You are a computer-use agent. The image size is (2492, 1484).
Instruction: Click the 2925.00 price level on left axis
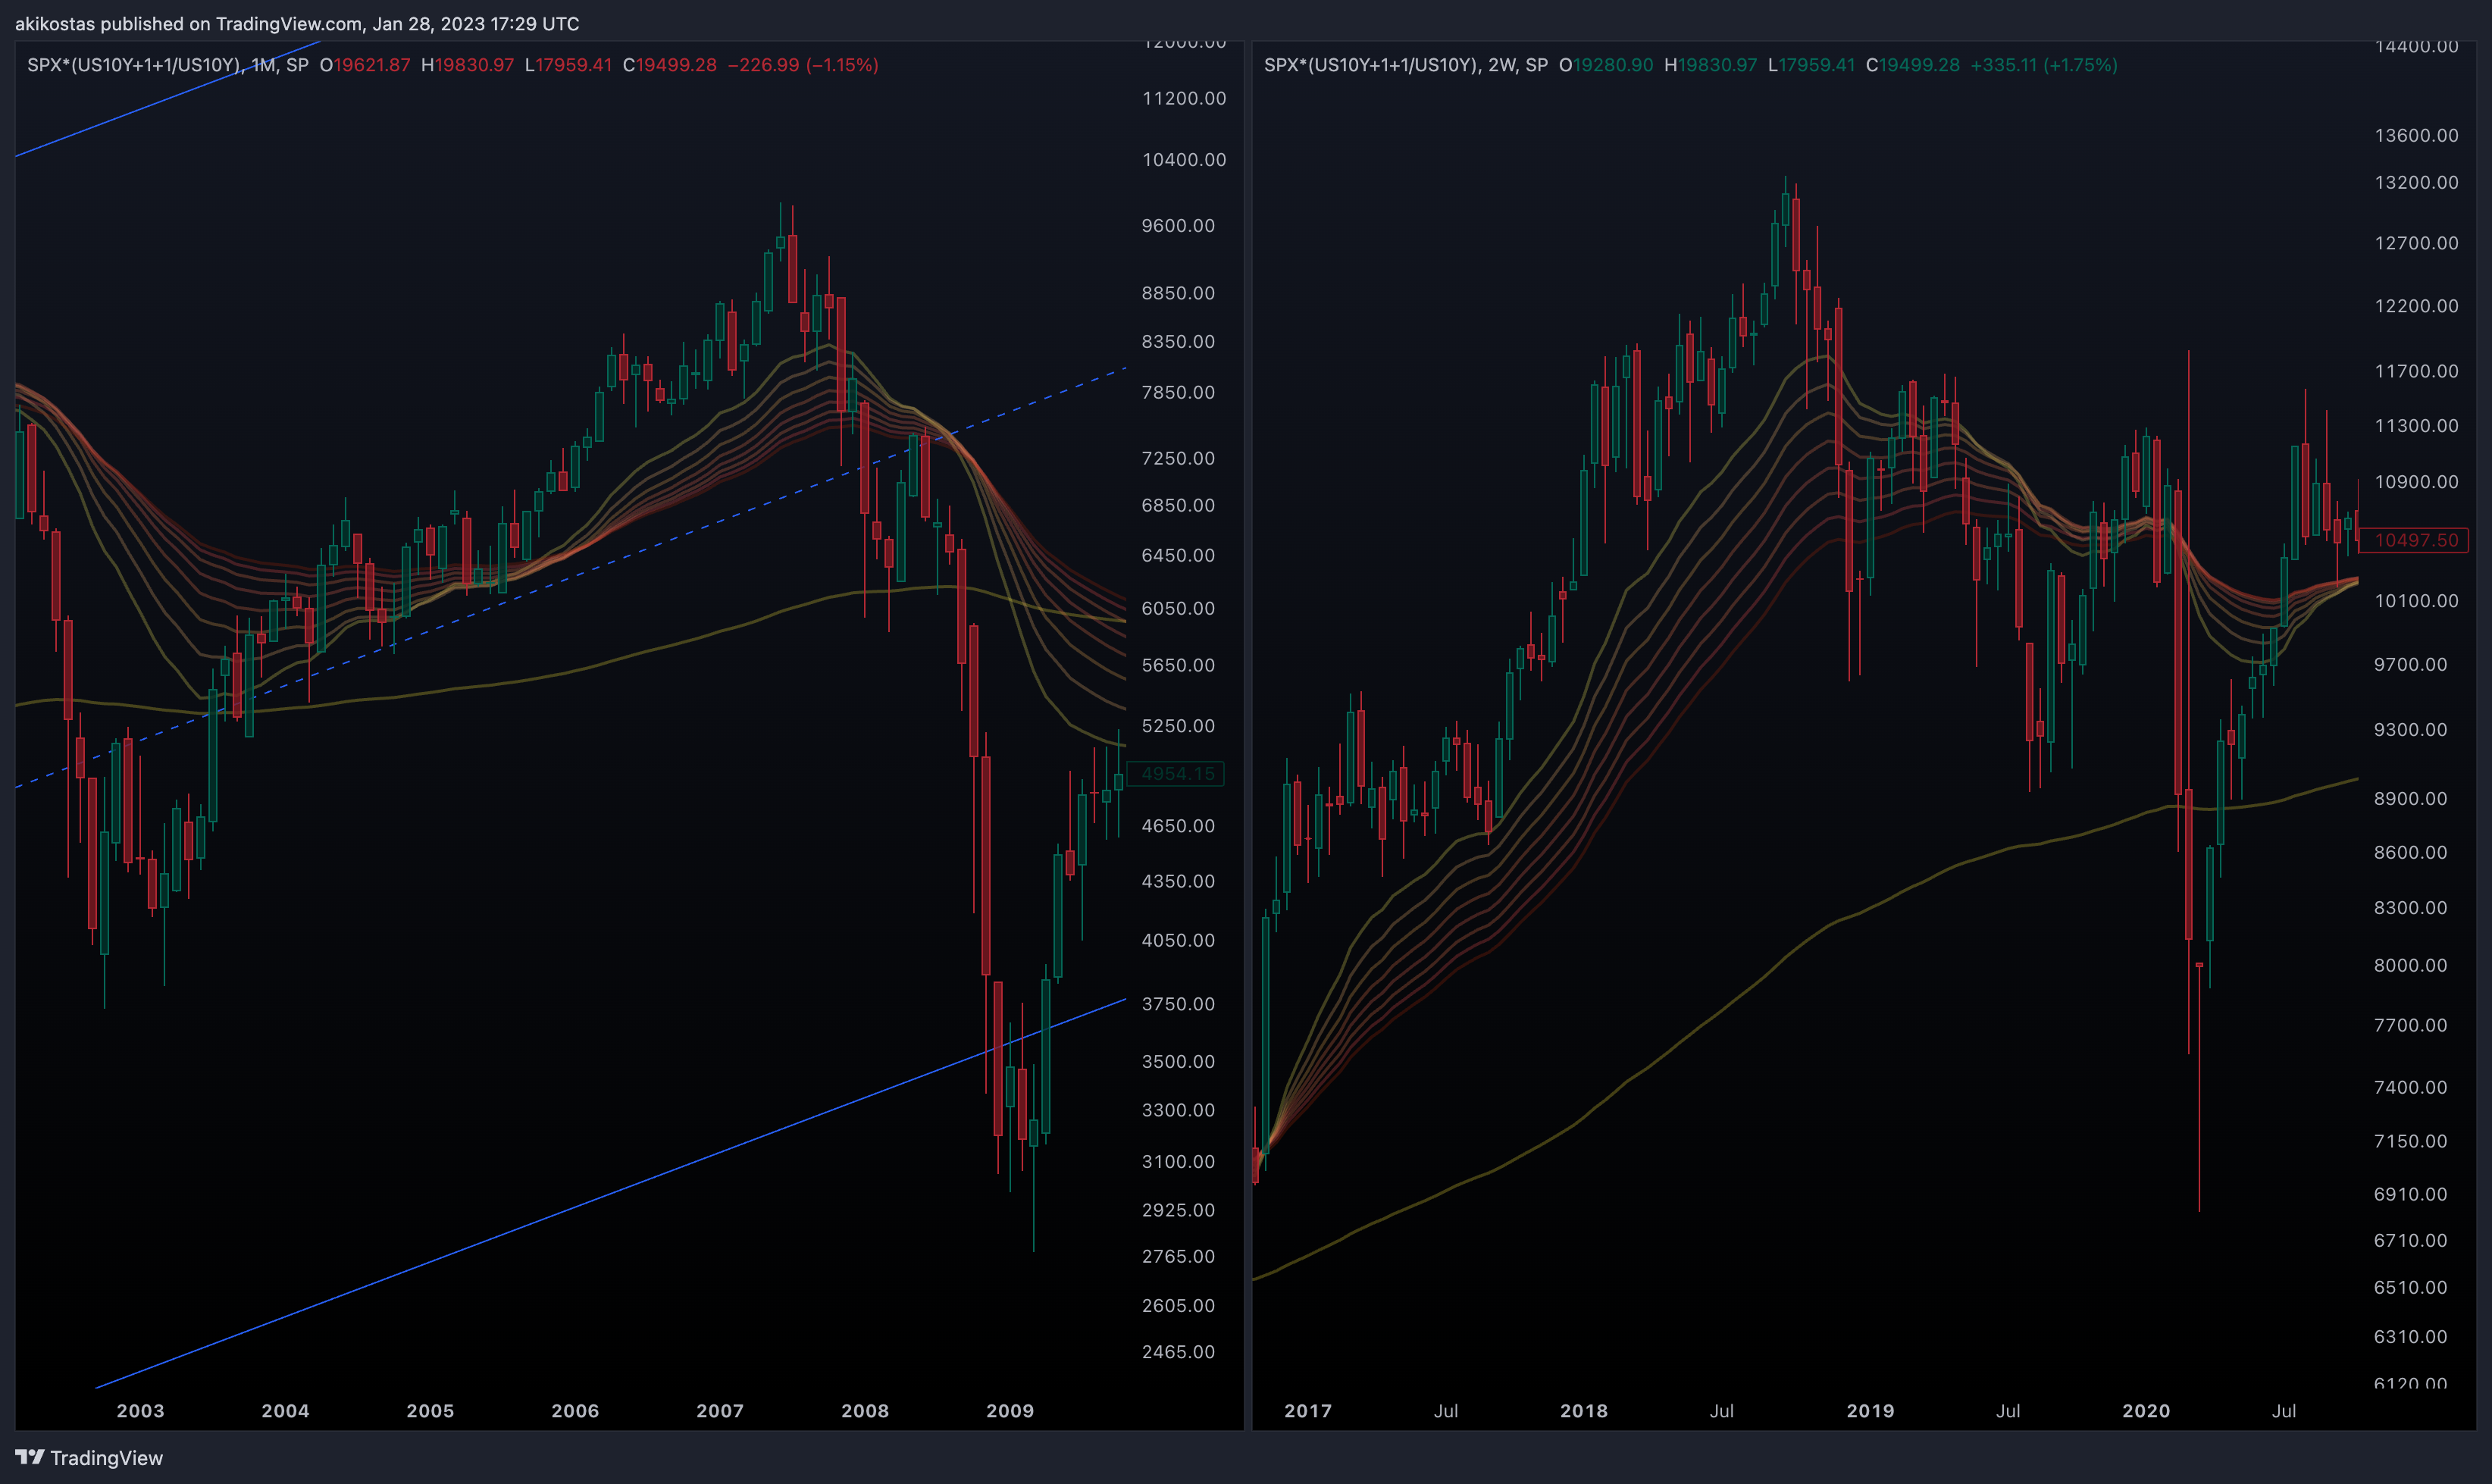click(x=1178, y=1210)
